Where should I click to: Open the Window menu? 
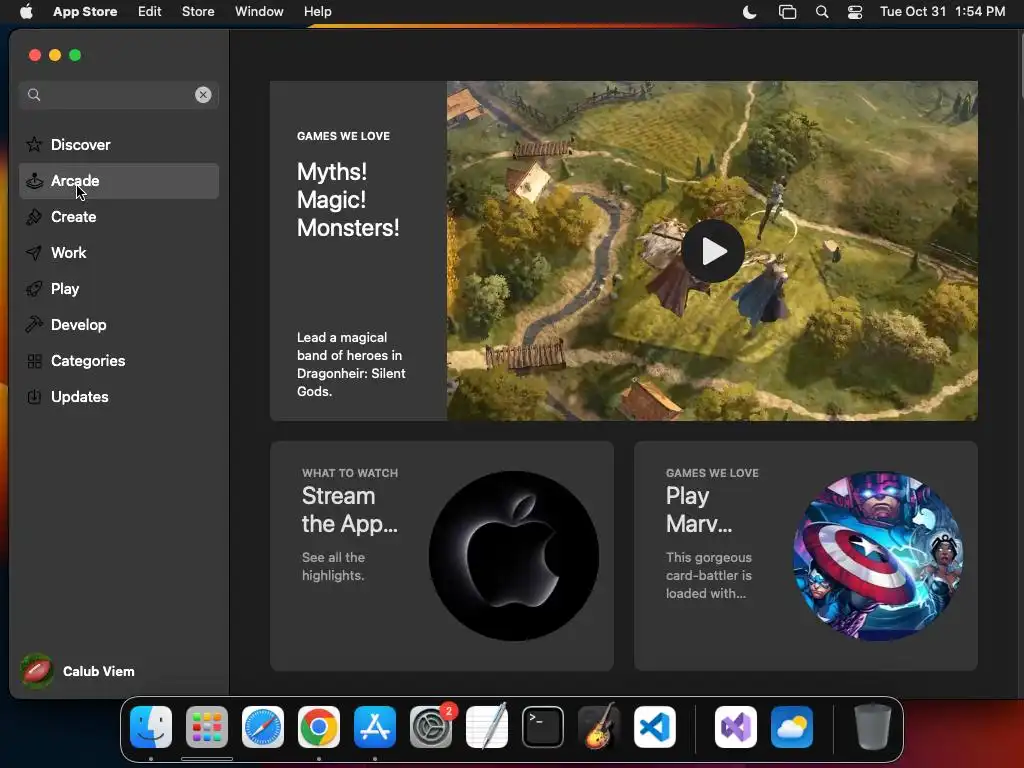259,11
